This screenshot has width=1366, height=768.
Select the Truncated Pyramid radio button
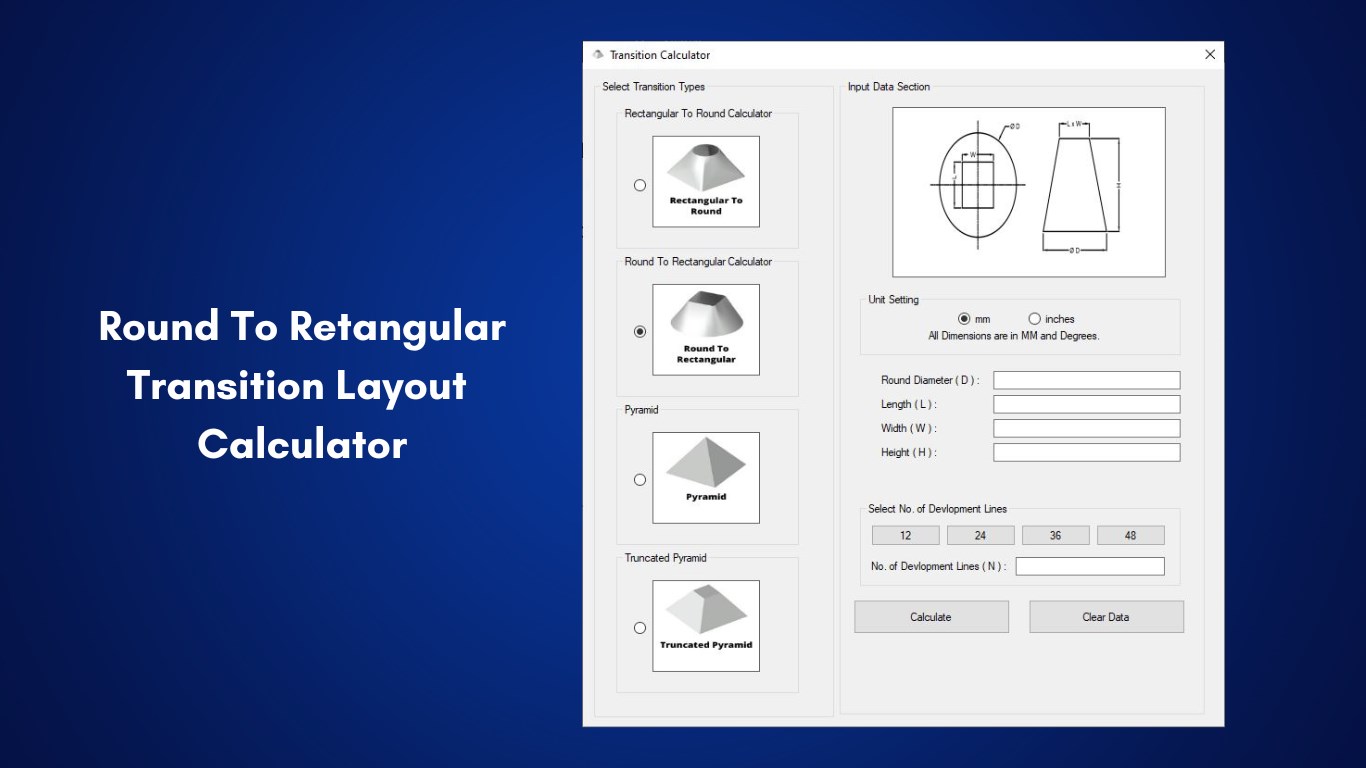pos(640,628)
